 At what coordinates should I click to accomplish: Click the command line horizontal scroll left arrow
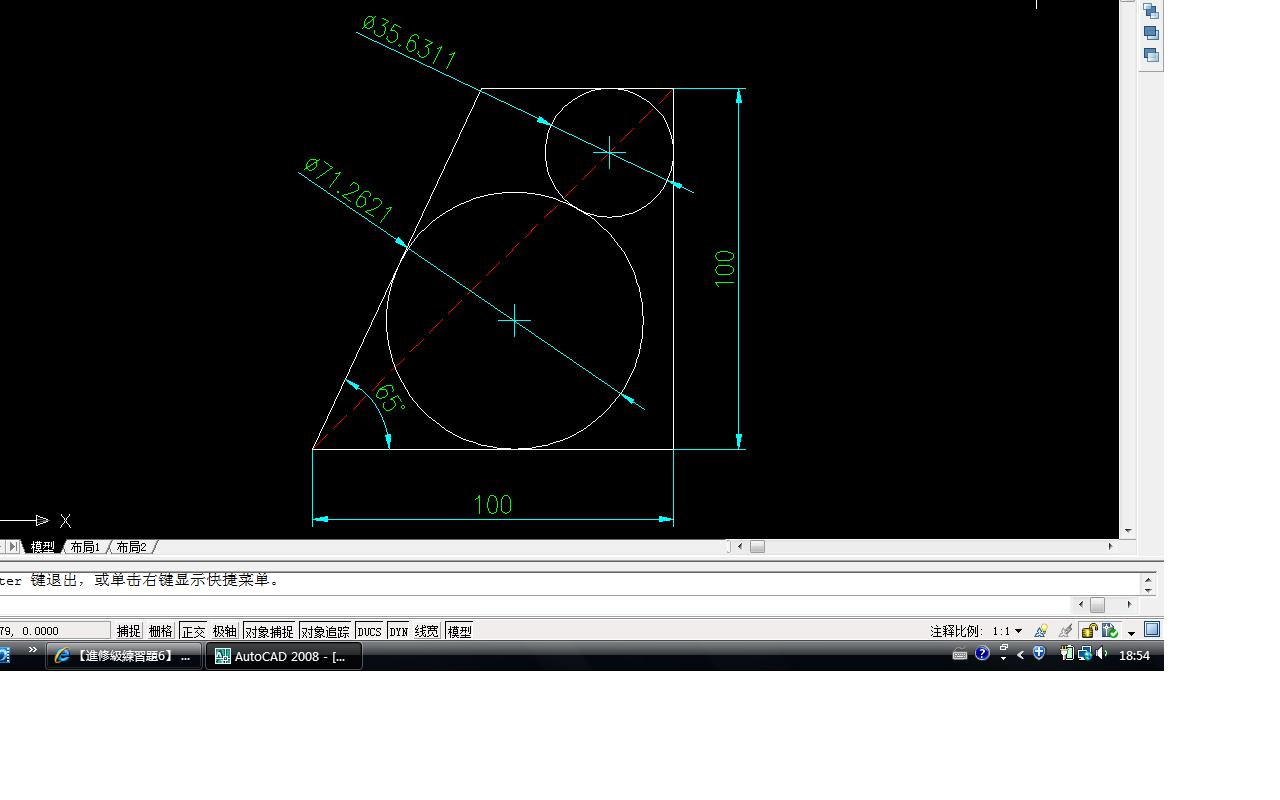click(x=1080, y=605)
